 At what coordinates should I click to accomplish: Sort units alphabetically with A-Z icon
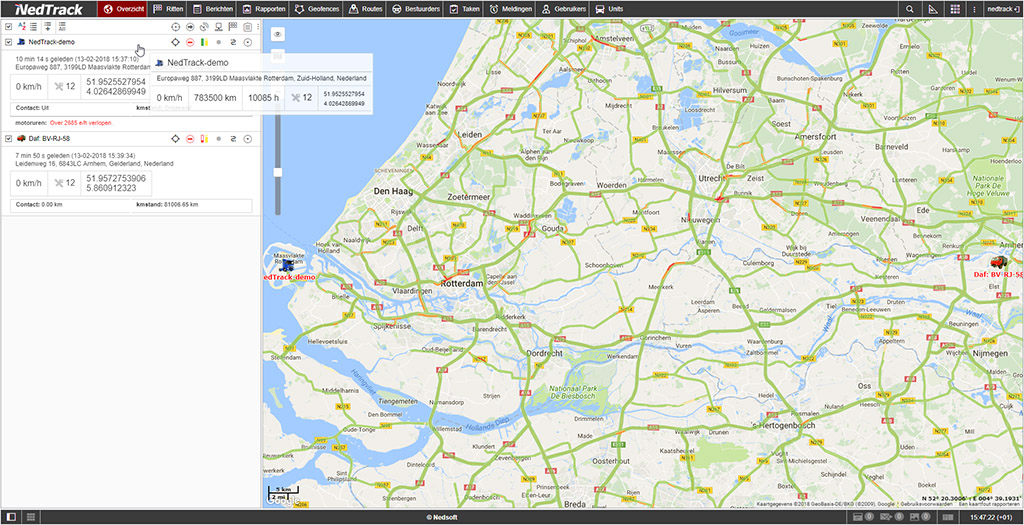tap(22, 27)
